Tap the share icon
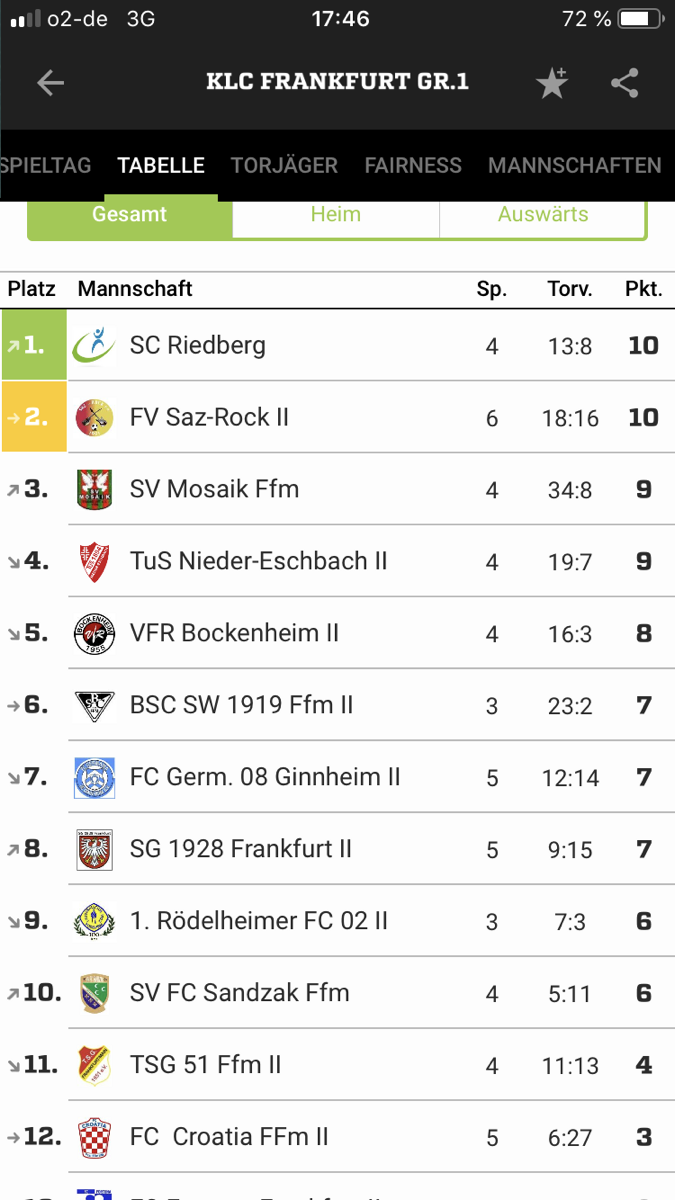 [x=625, y=83]
